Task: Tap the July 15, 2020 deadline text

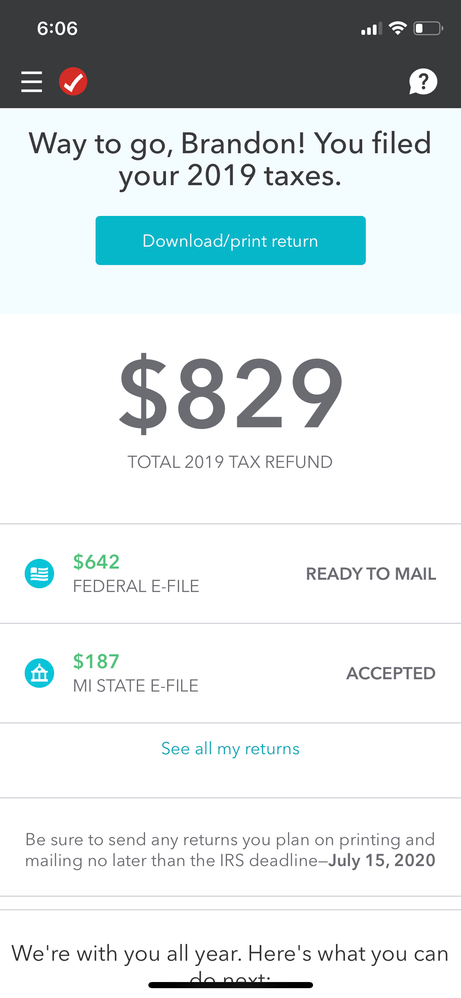Action: (382, 861)
